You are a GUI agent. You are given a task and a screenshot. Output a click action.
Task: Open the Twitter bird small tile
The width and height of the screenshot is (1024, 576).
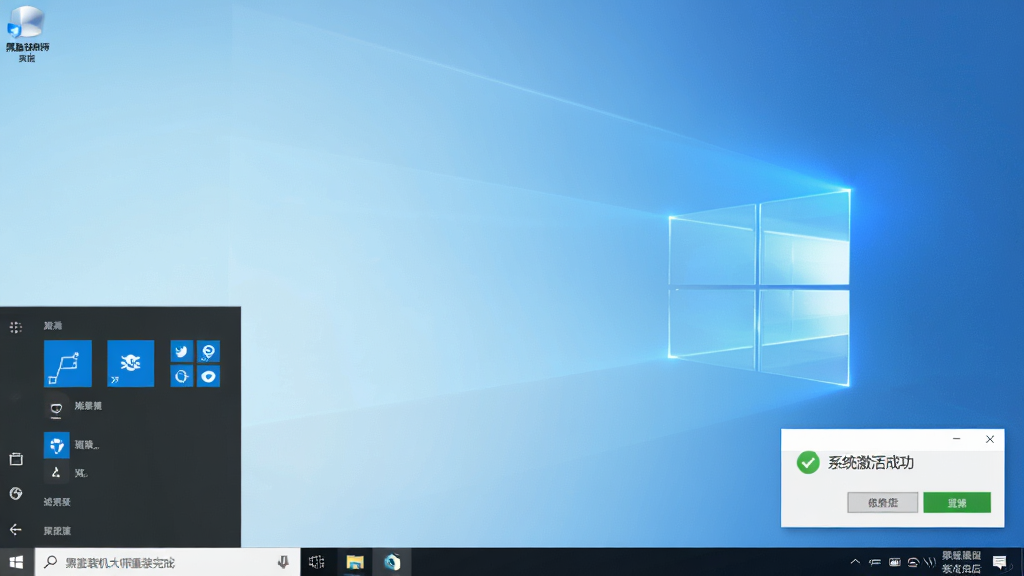point(182,351)
